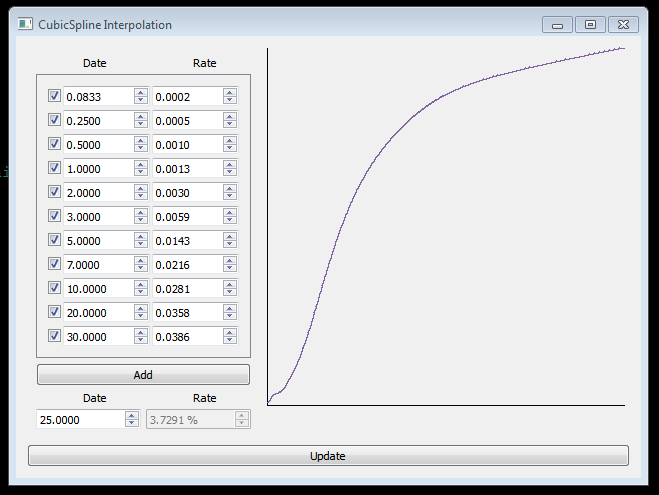Viewport: 659px width, 495px height.
Task: Increment the 3.0000 date spinner
Action: (141, 212)
